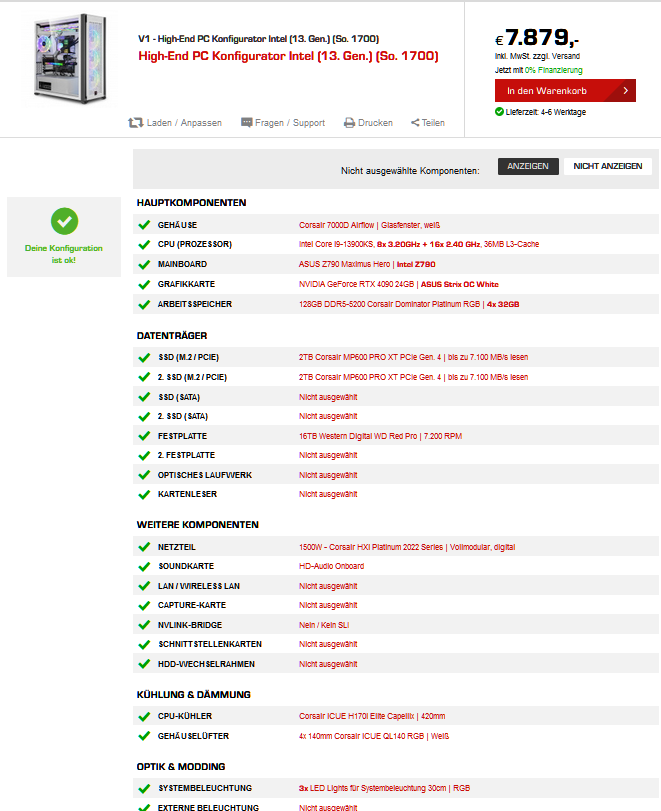Viewport: 661px width, 811px height.
Task: Click the green configuration OK circle icon
Action: [64, 221]
